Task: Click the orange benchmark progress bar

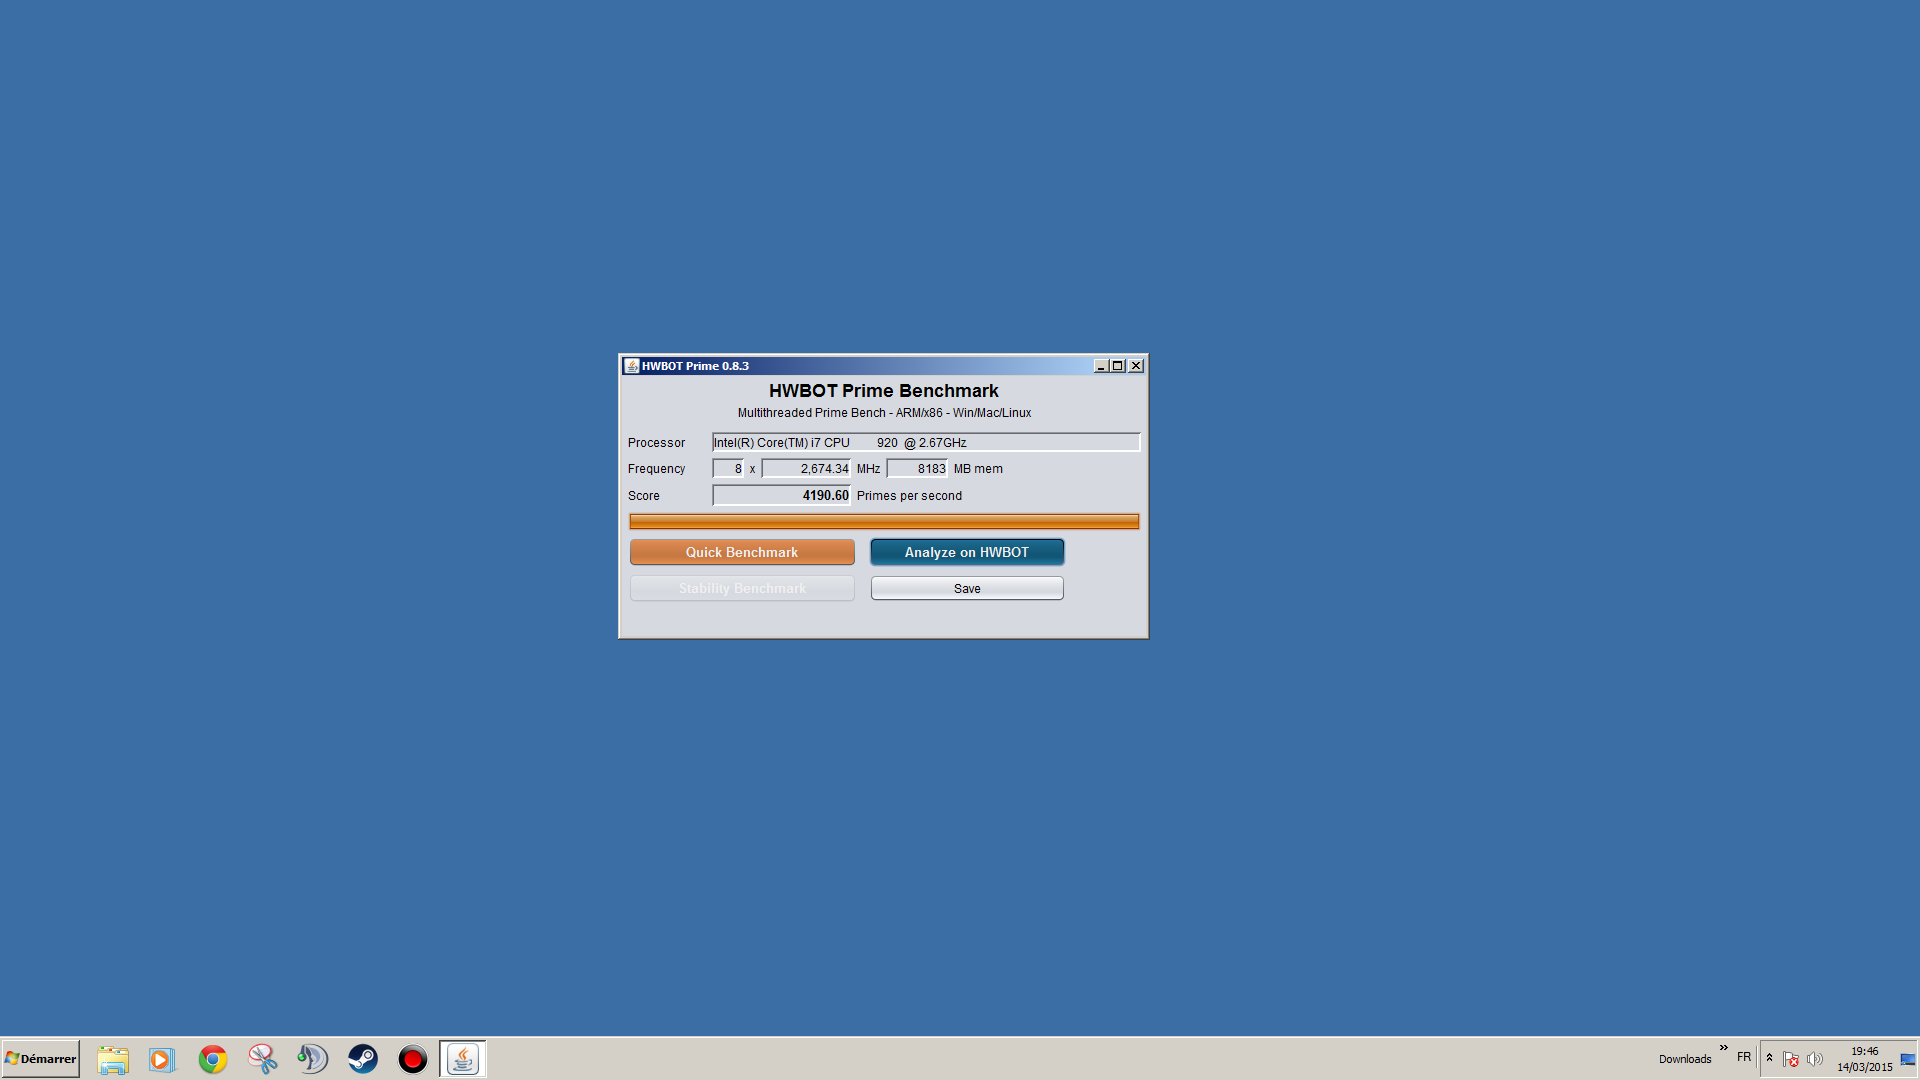Action: 884,521
